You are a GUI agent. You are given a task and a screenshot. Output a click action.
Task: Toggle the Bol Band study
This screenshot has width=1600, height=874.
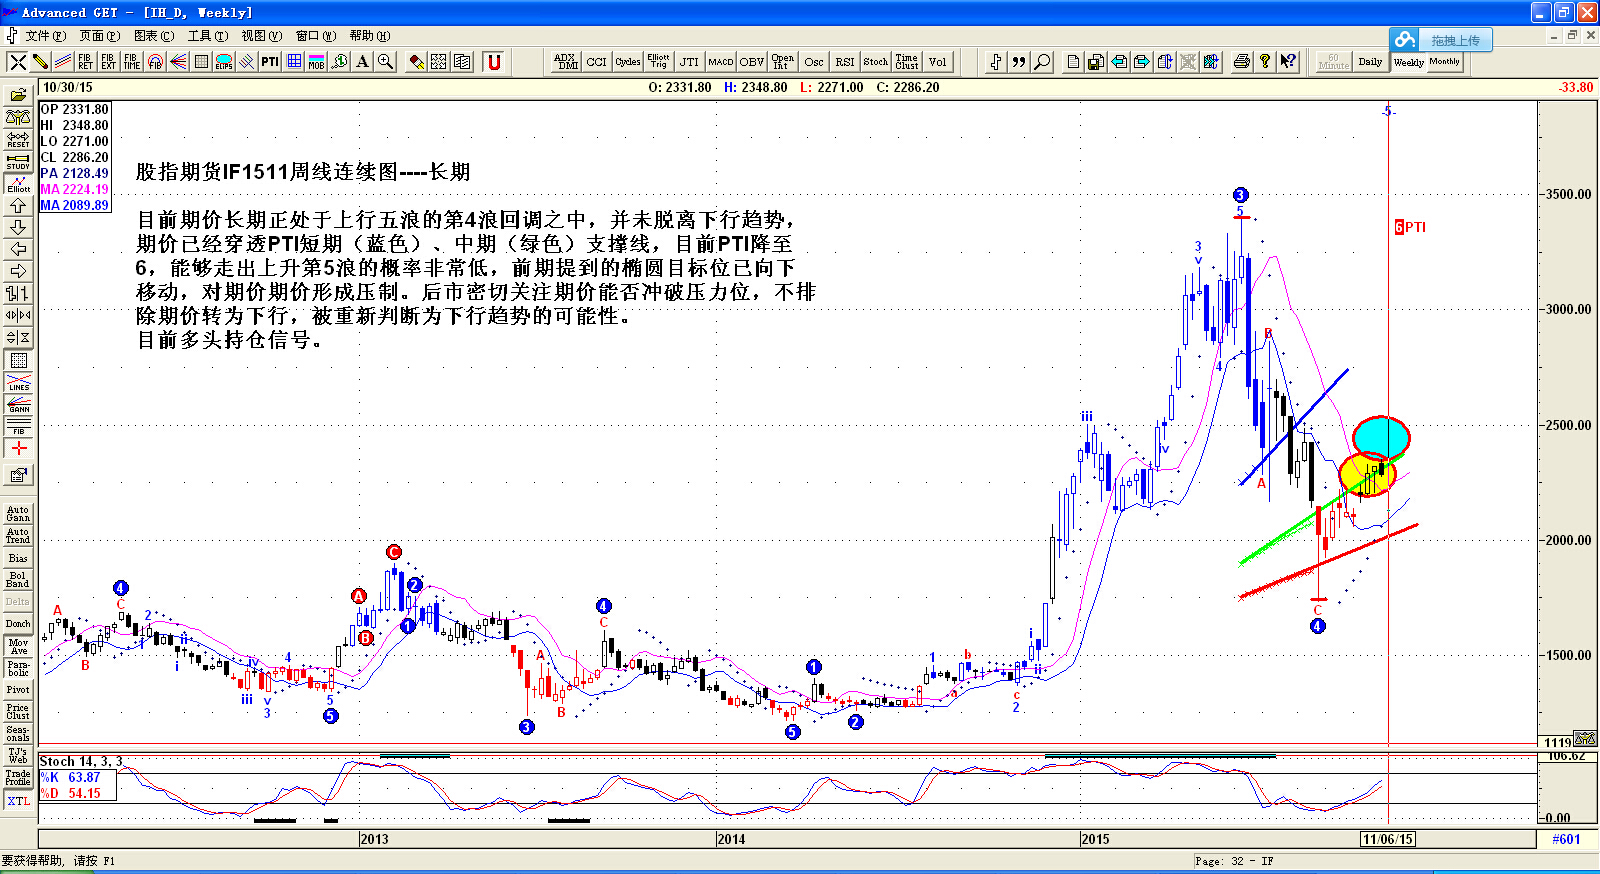pyautogui.click(x=18, y=580)
